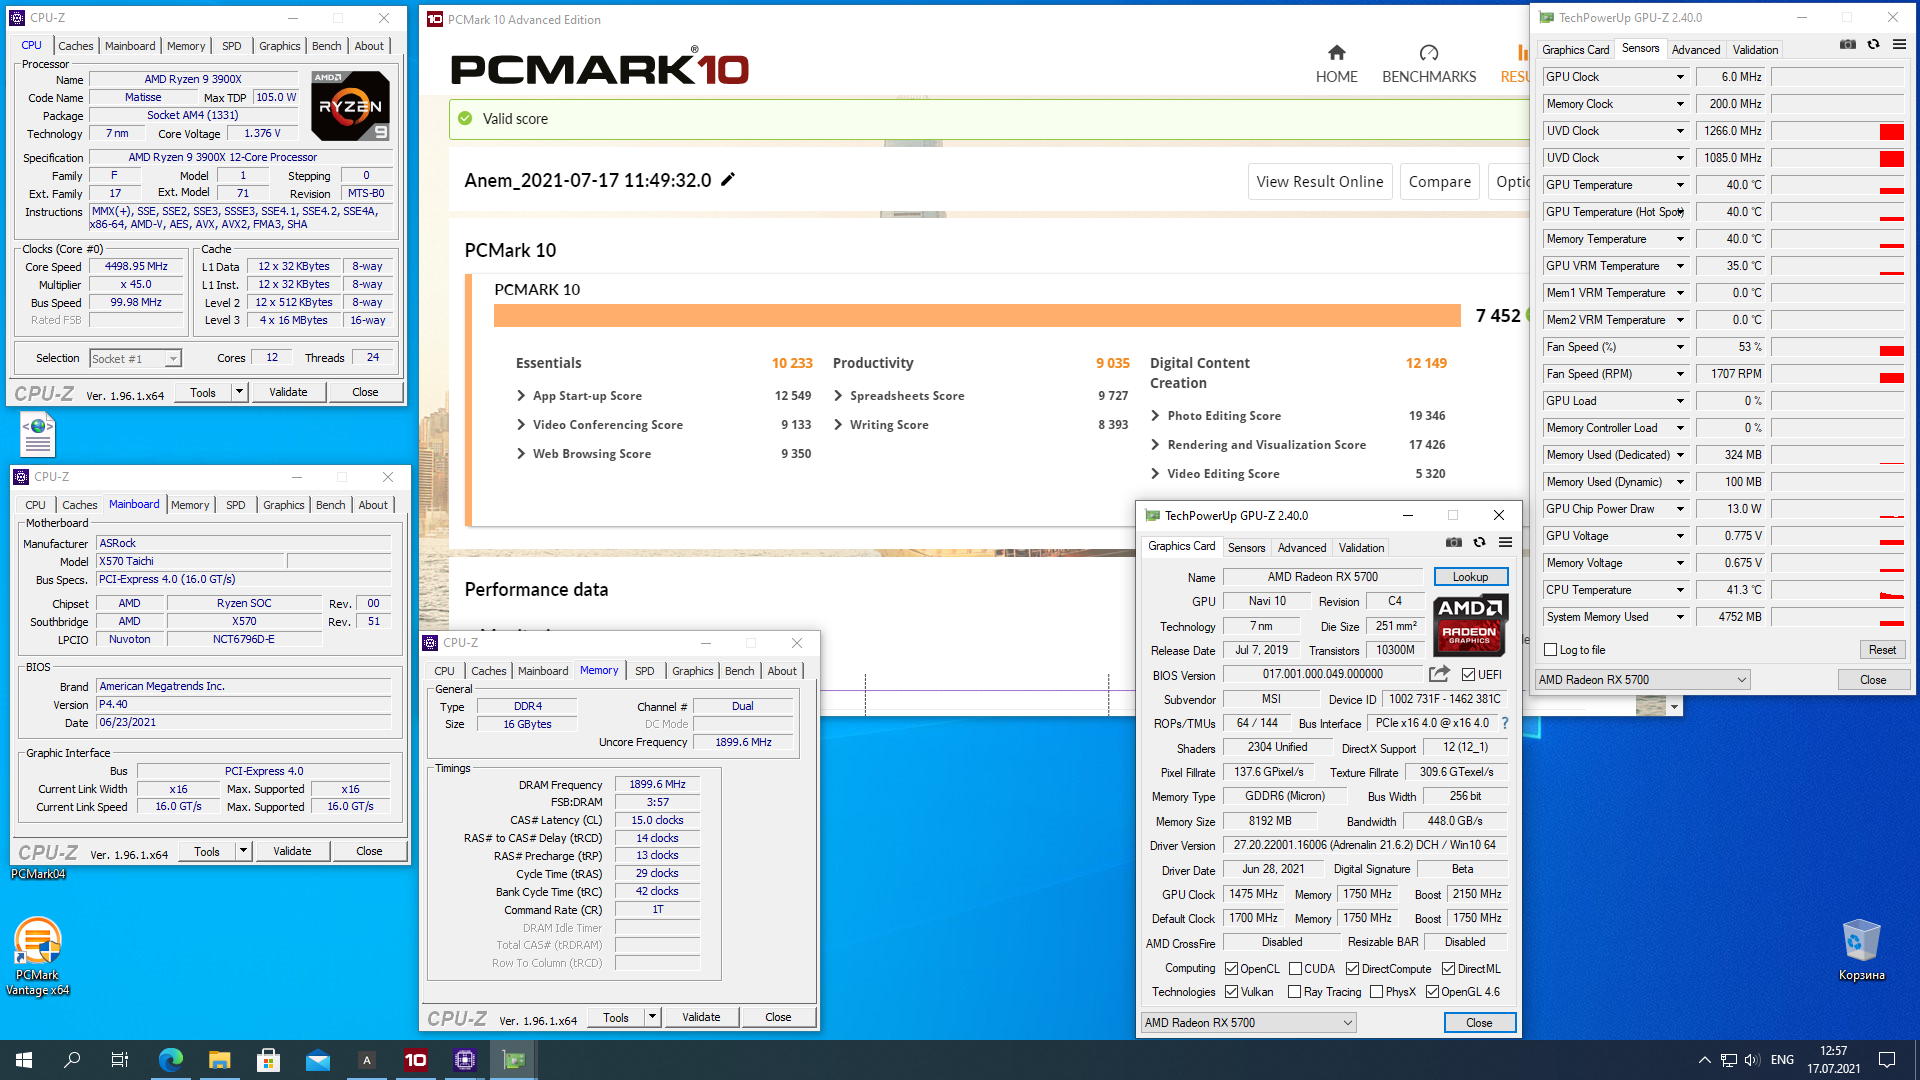Take GPU-Z screenshot from Graphics Card window
The width and height of the screenshot is (1920, 1080).
pos(1454,543)
